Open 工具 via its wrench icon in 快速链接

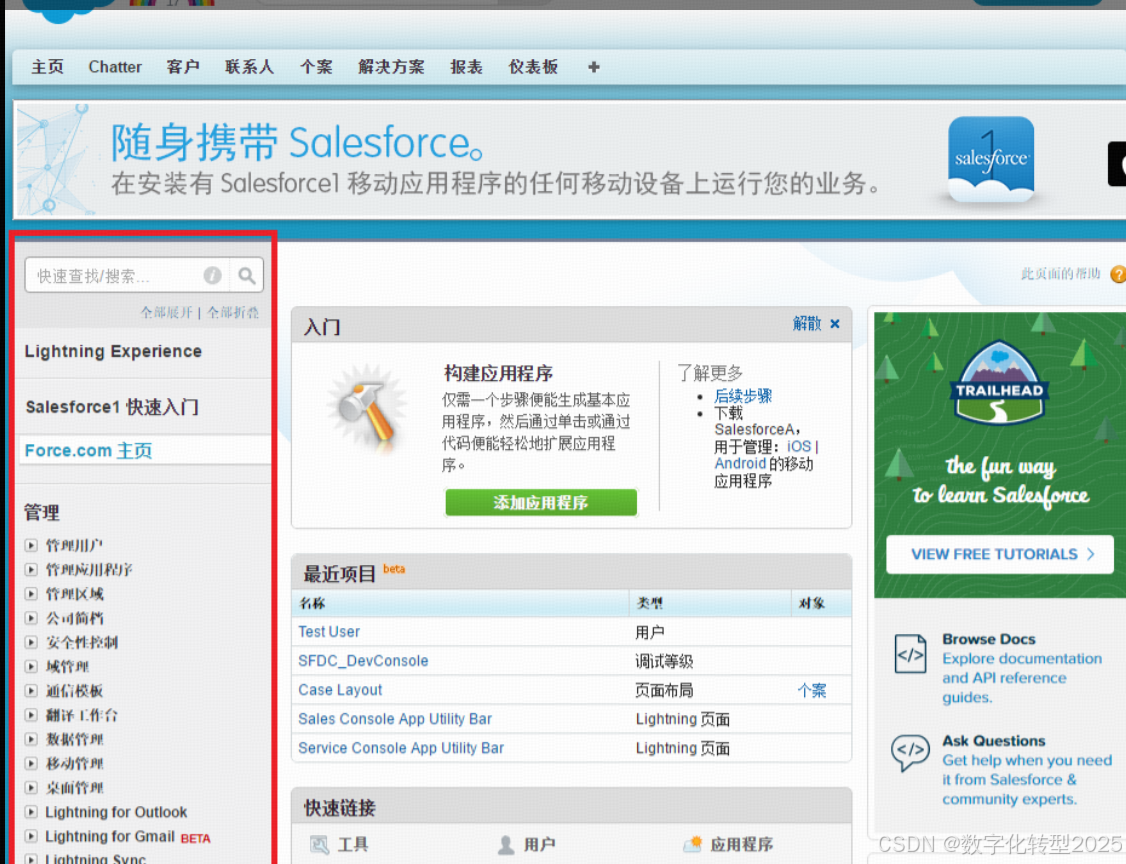(x=319, y=843)
